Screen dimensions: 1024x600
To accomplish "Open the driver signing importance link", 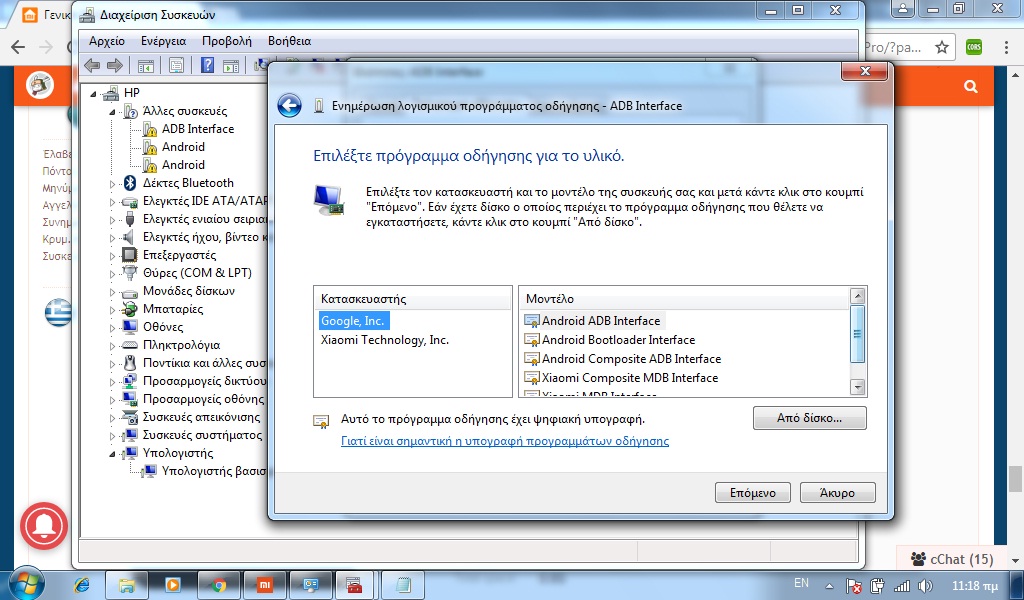I will (x=505, y=441).
